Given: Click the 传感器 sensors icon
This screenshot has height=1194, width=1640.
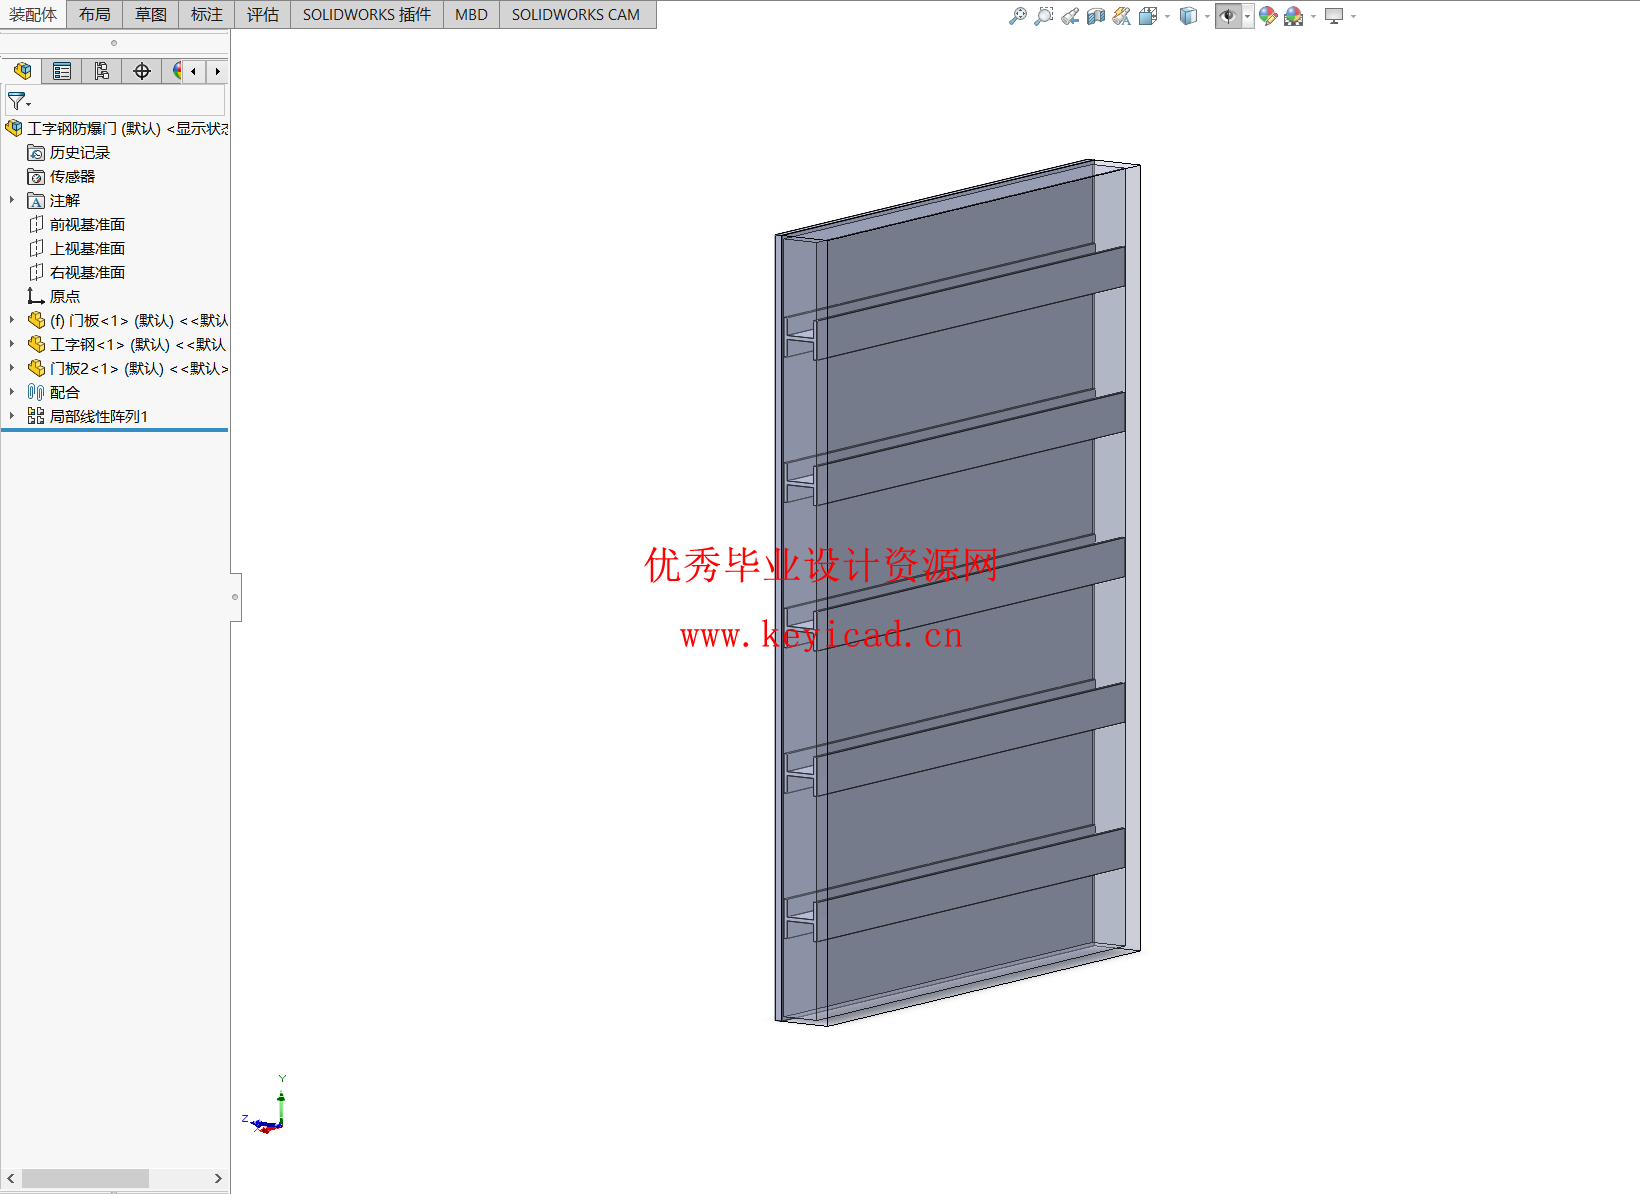Looking at the screenshot, I should pyautogui.click(x=36, y=176).
